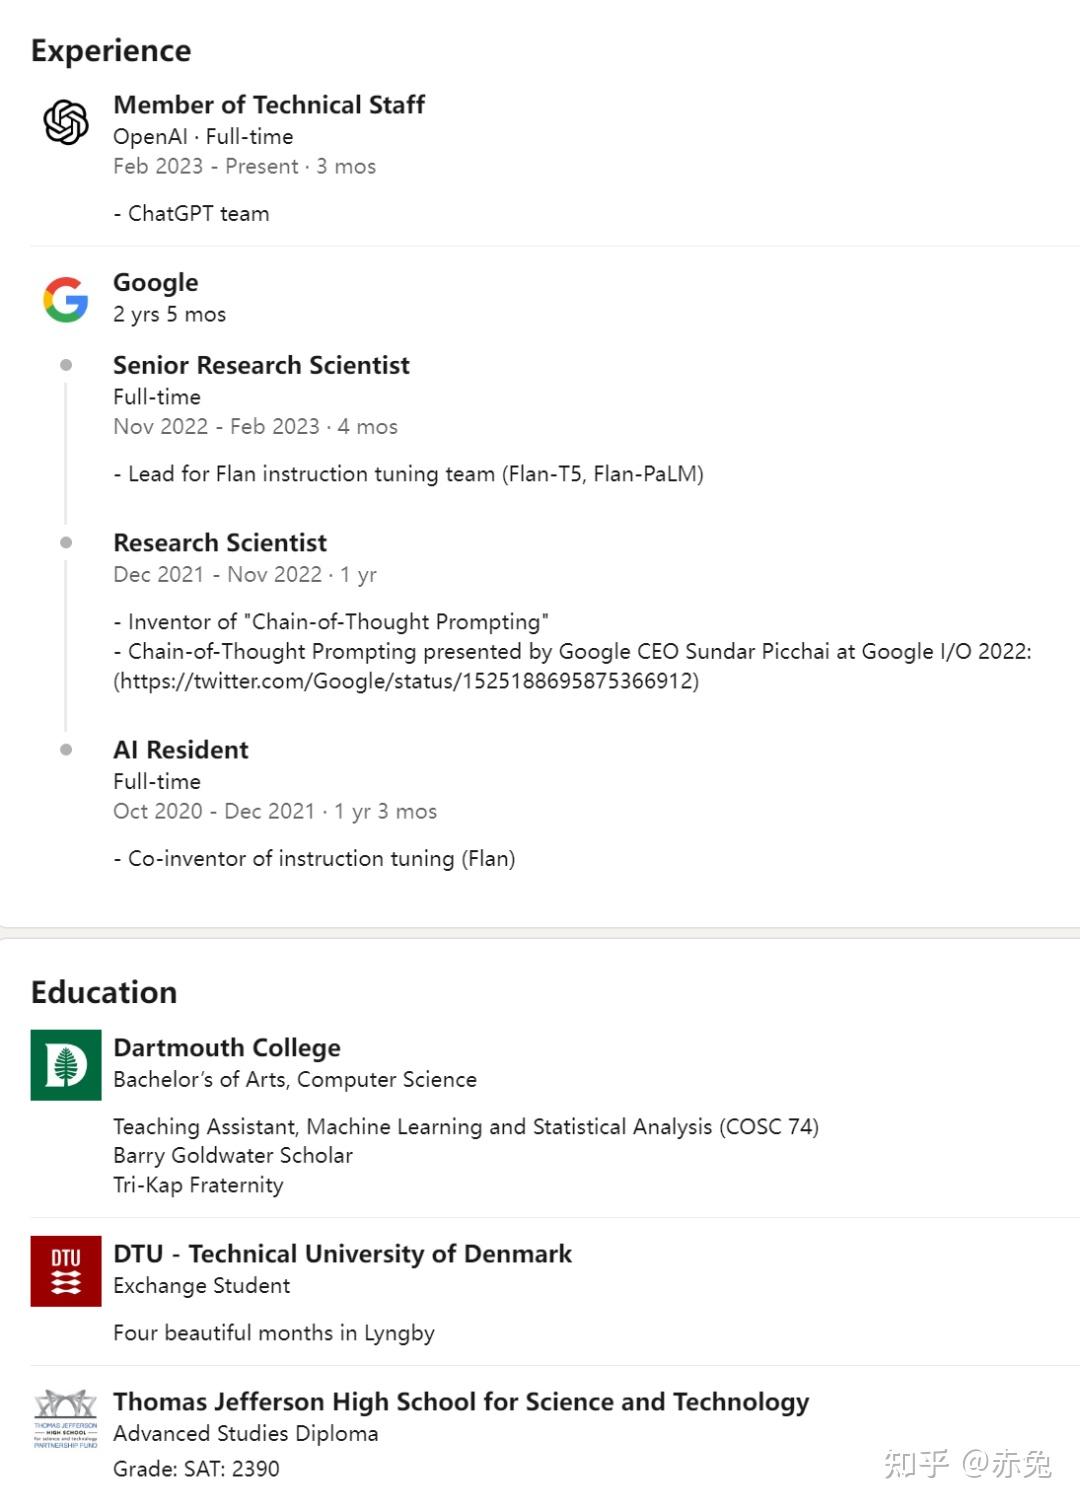The width and height of the screenshot is (1080, 1508).
Task: Open the Google company heading
Action: [x=156, y=283]
